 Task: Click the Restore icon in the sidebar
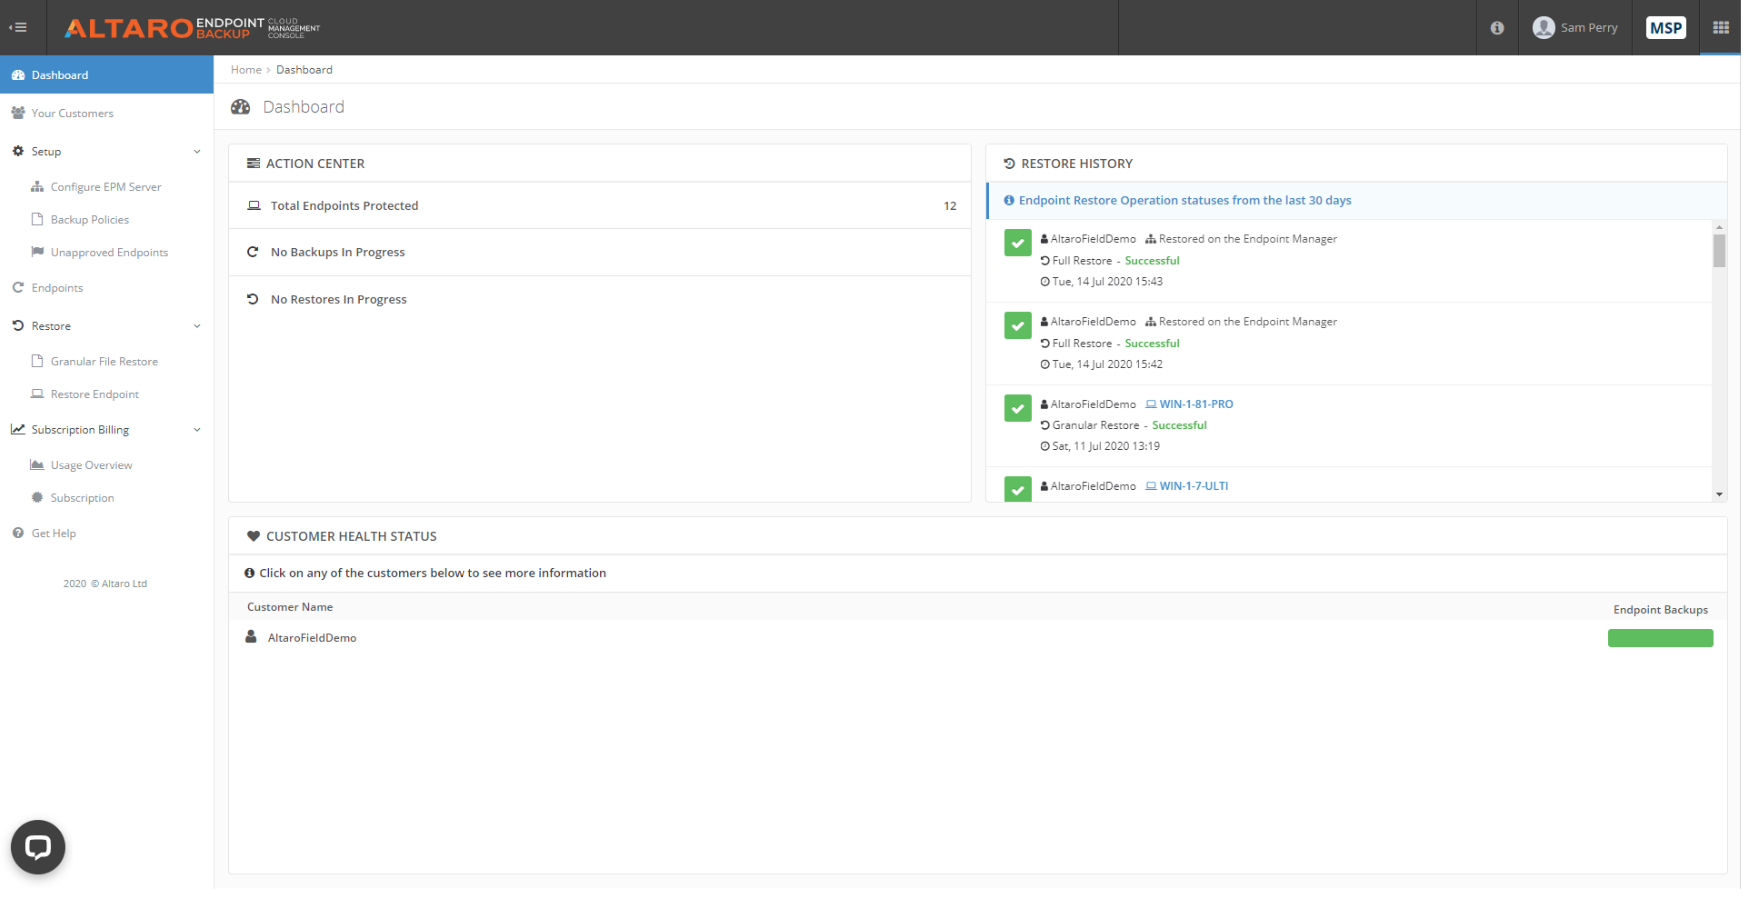click(18, 326)
